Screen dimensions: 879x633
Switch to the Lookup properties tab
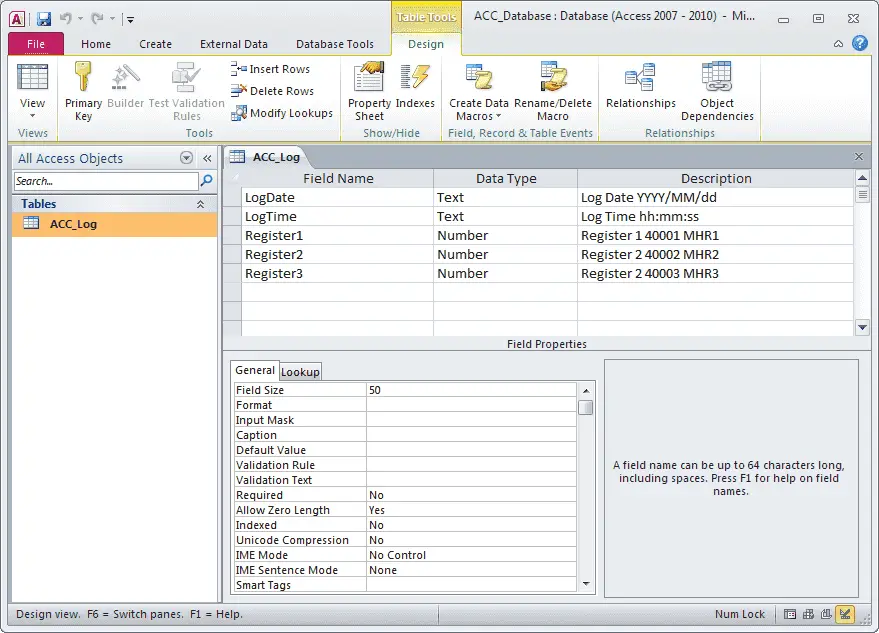click(300, 372)
